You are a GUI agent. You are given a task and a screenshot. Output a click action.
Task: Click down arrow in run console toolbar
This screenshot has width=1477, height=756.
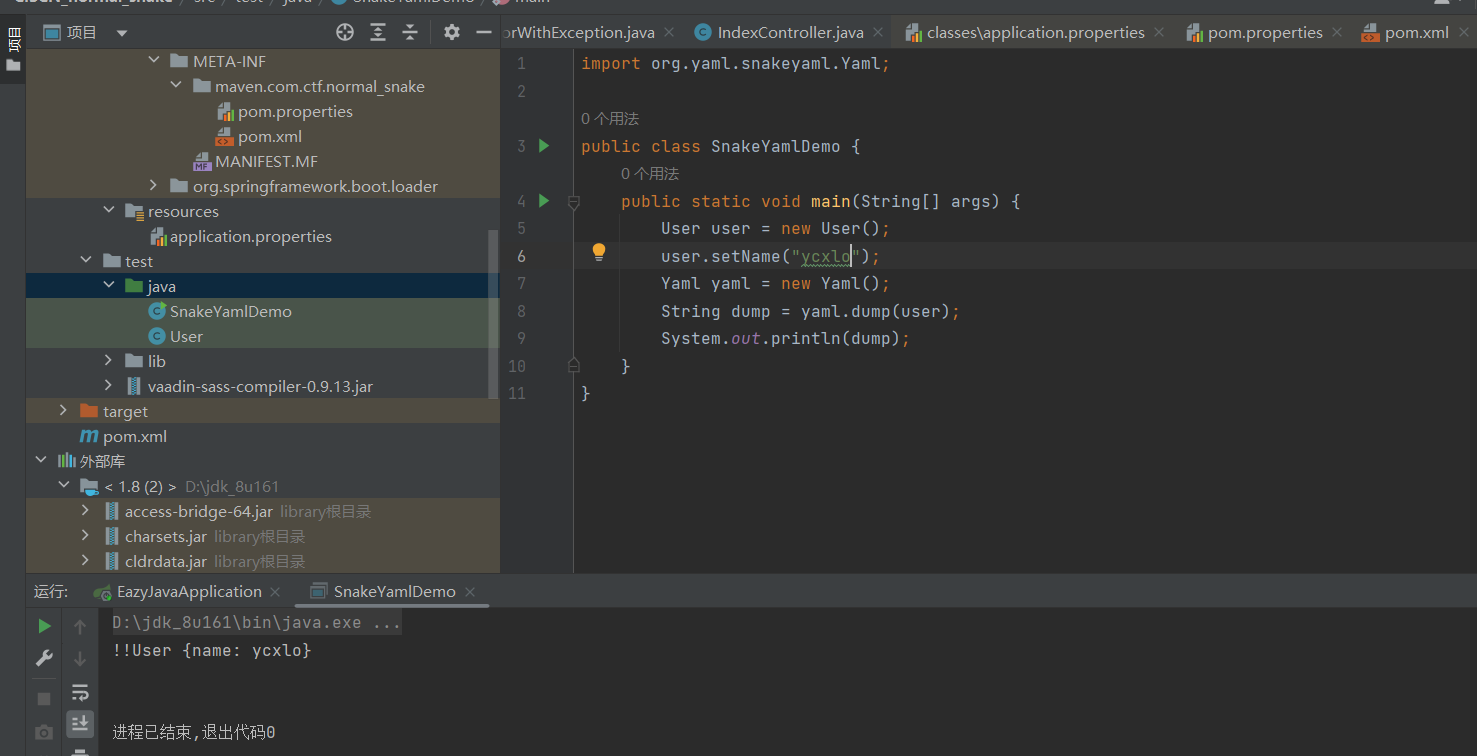(x=81, y=659)
